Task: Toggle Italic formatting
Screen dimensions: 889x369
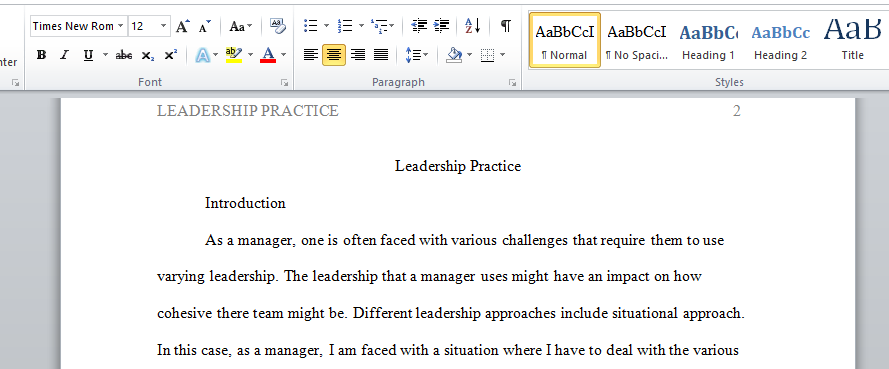Action: [65, 55]
